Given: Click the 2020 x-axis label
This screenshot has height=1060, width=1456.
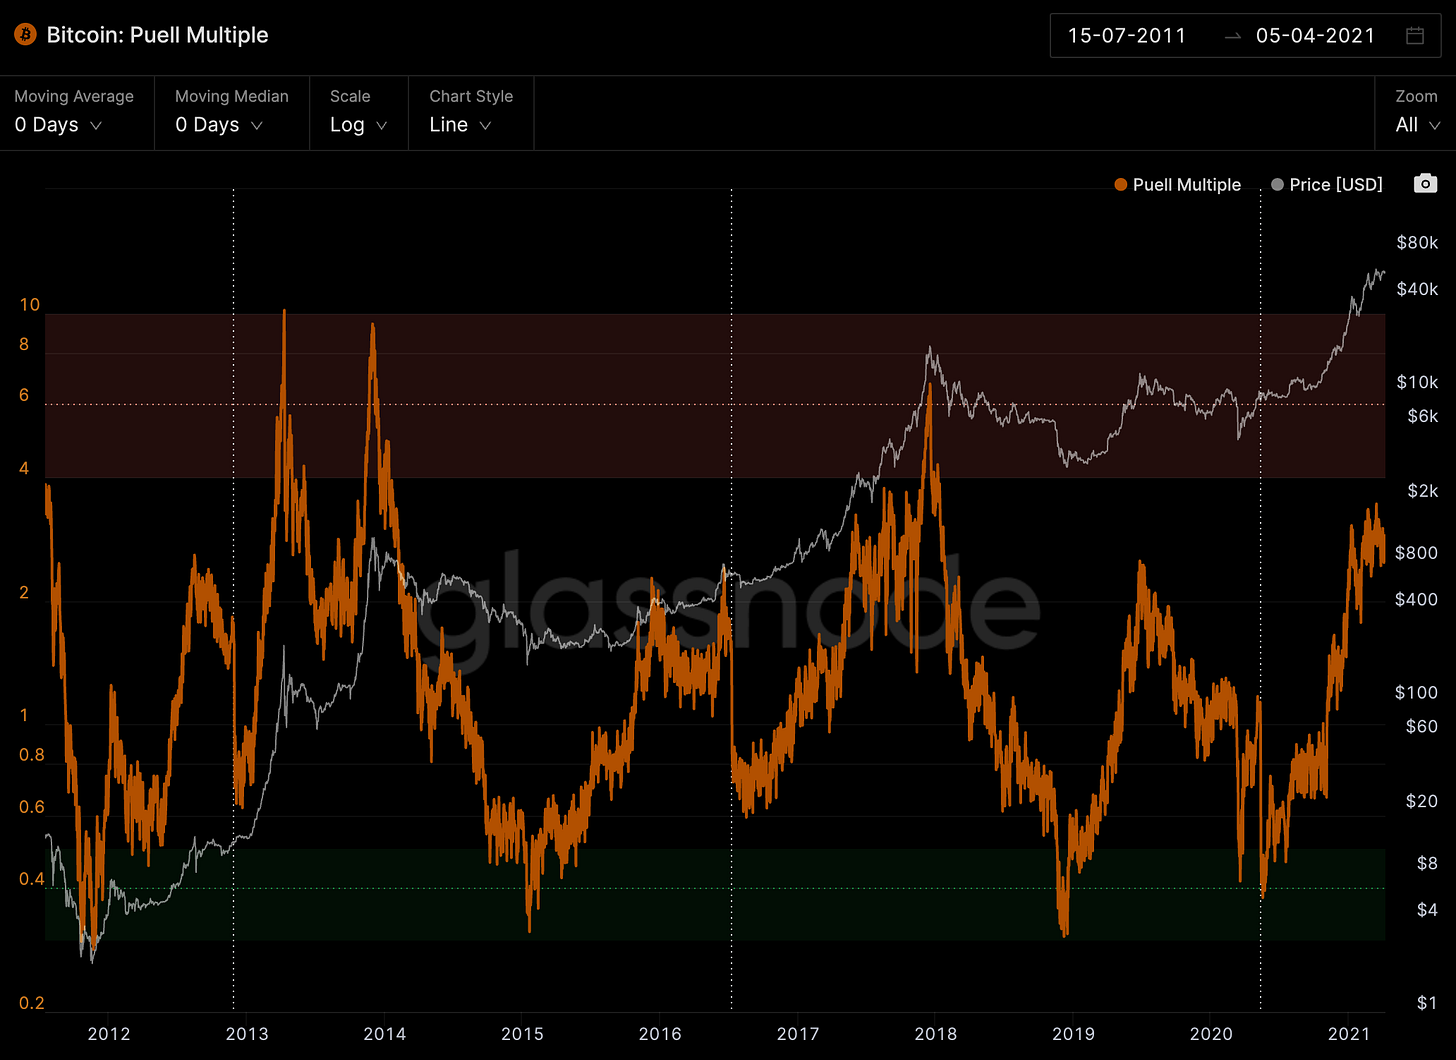Looking at the screenshot, I should (1211, 1033).
